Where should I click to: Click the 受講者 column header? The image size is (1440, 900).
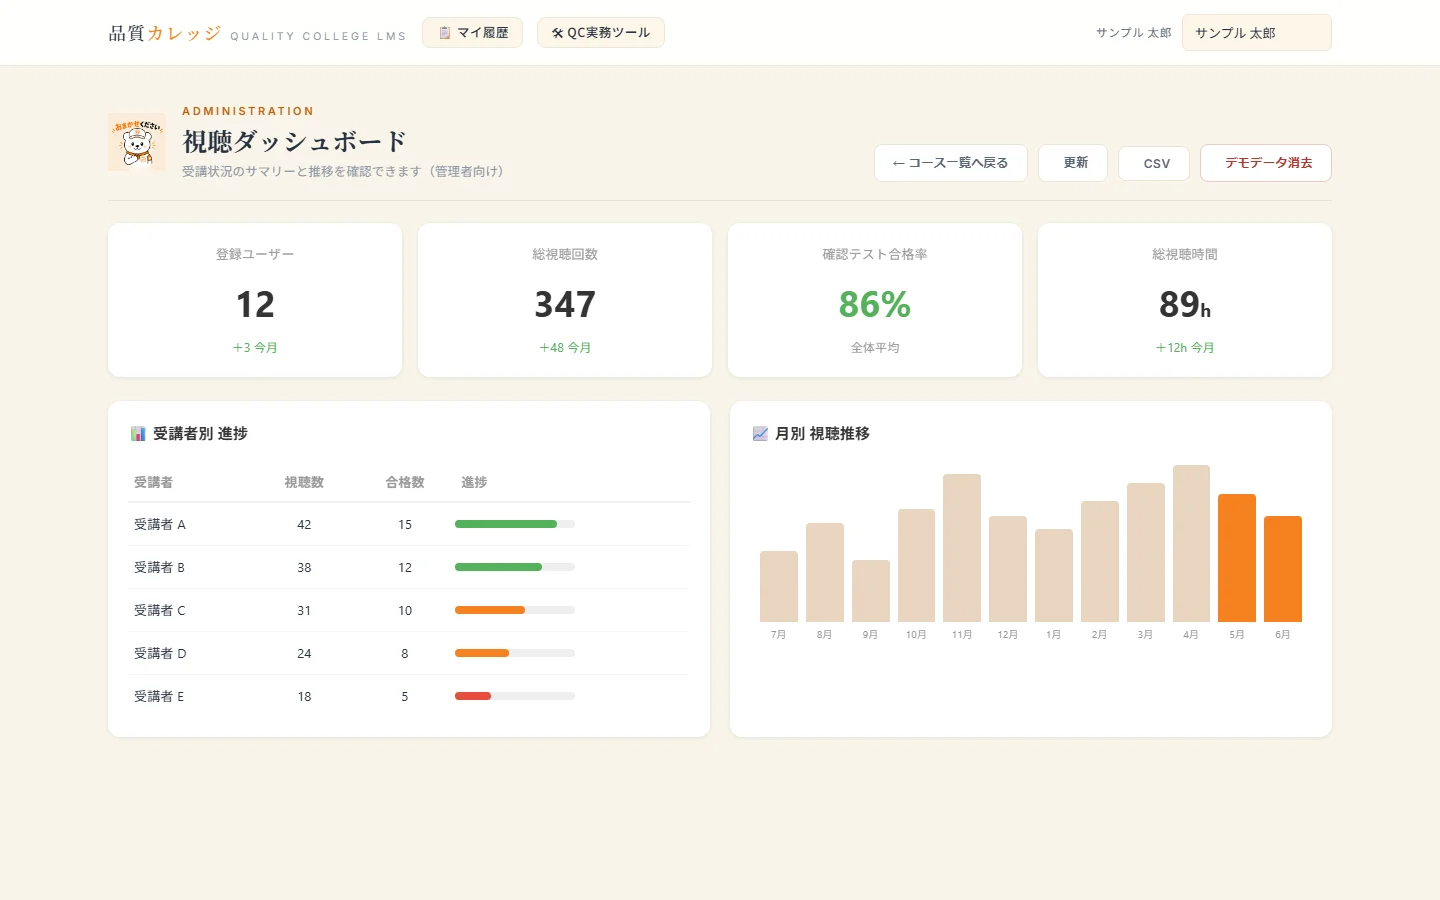pos(153,482)
